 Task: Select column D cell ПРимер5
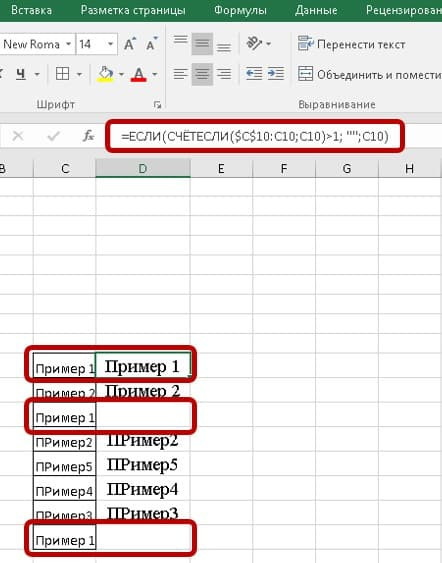pyautogui.click(x=143, y=464)
